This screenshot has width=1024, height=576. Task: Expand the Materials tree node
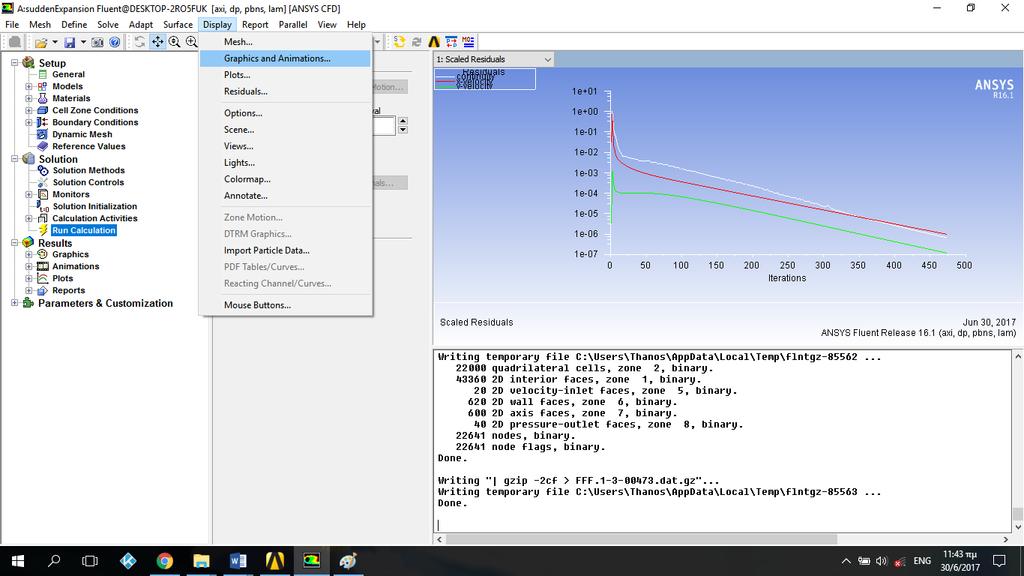(29, 98)
